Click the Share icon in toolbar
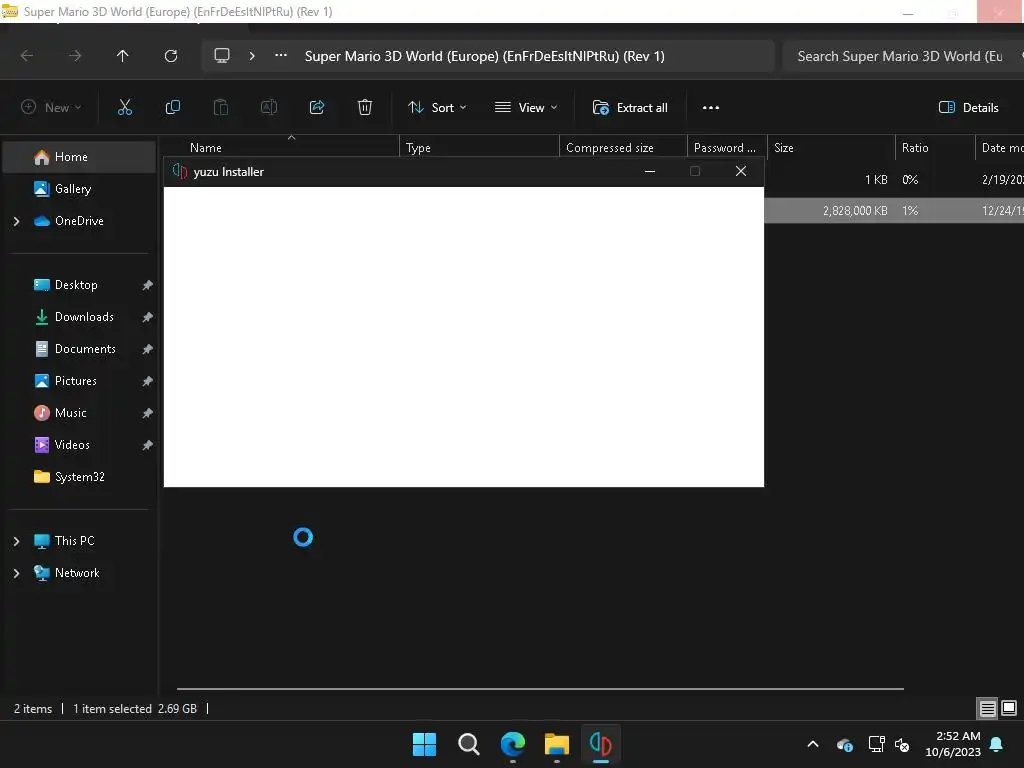The height and width of the screenshot is (768, 1024). 317,108
